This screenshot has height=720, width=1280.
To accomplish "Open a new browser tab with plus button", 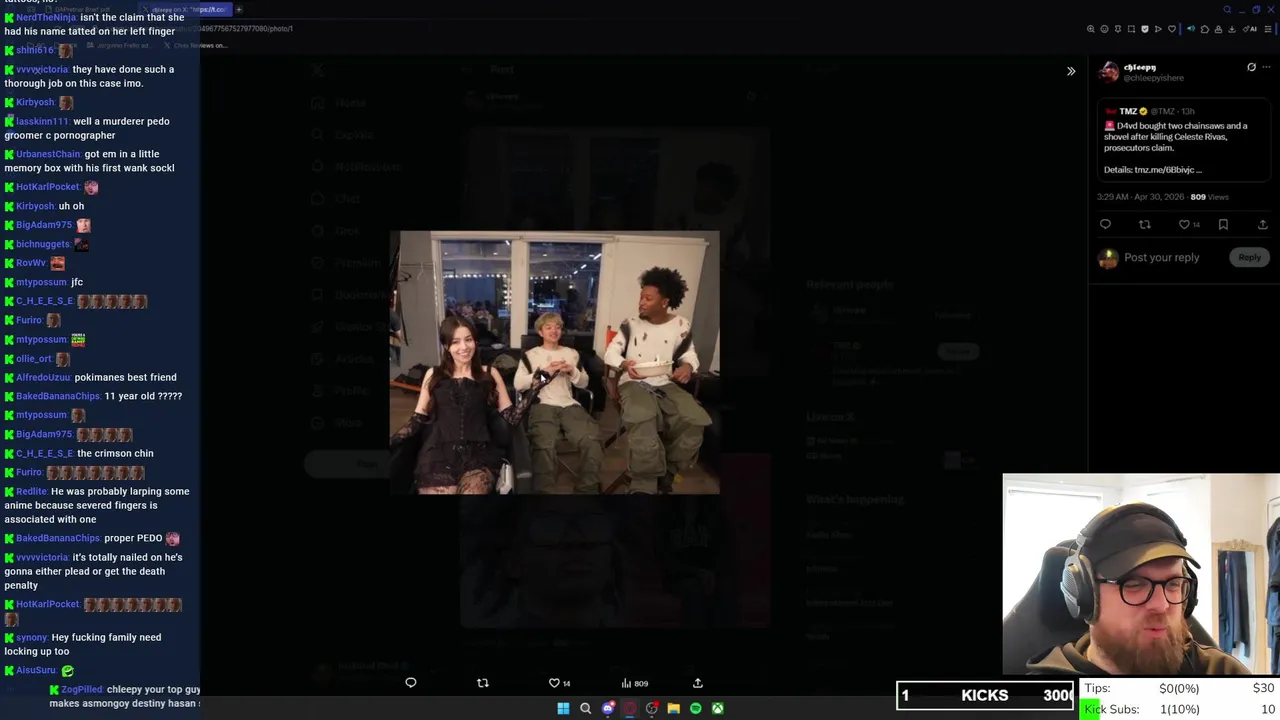I will (239, 9).
